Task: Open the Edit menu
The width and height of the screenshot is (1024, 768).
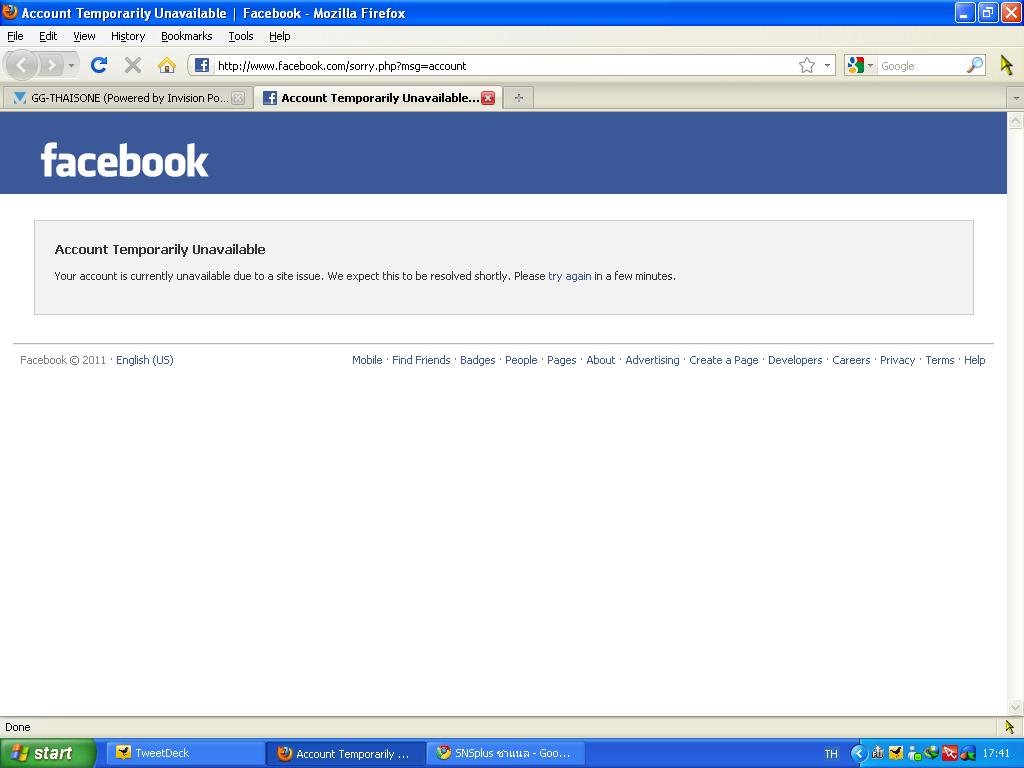Action: (48, 36)
